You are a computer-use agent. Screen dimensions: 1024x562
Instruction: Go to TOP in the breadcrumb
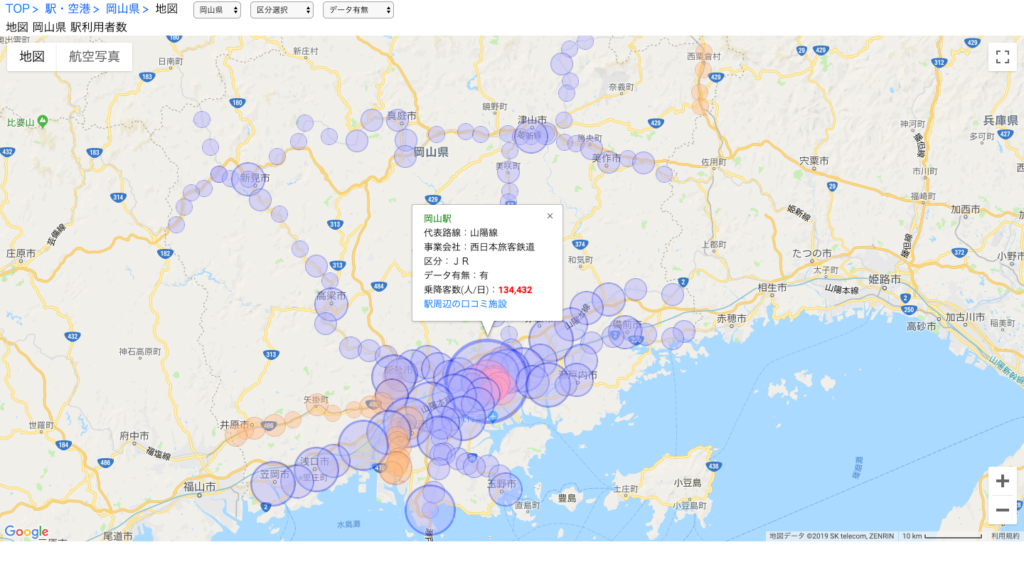point(17,9)
